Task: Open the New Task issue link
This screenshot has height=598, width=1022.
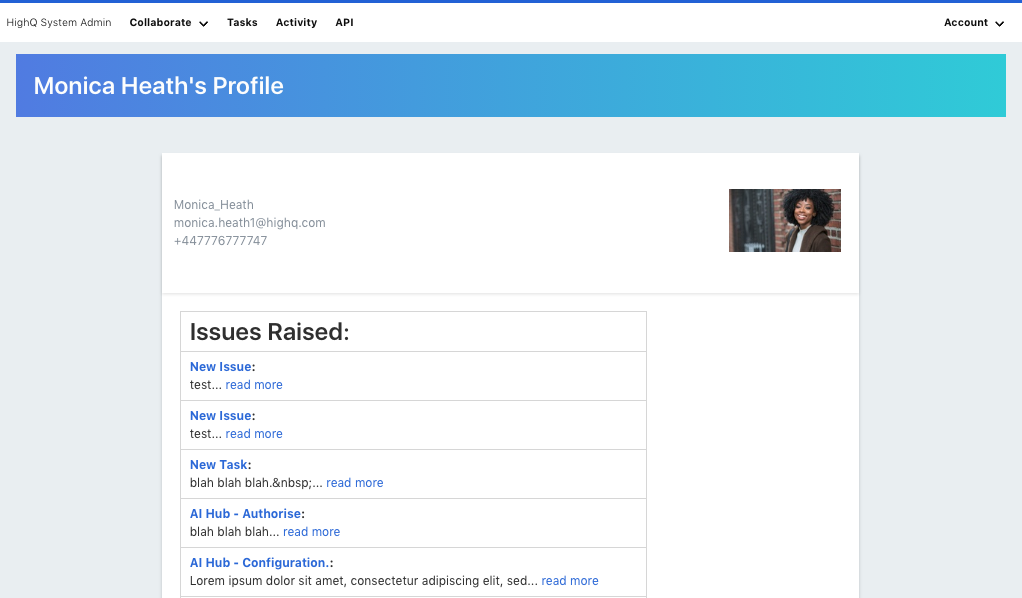Action: pos(217,465)
